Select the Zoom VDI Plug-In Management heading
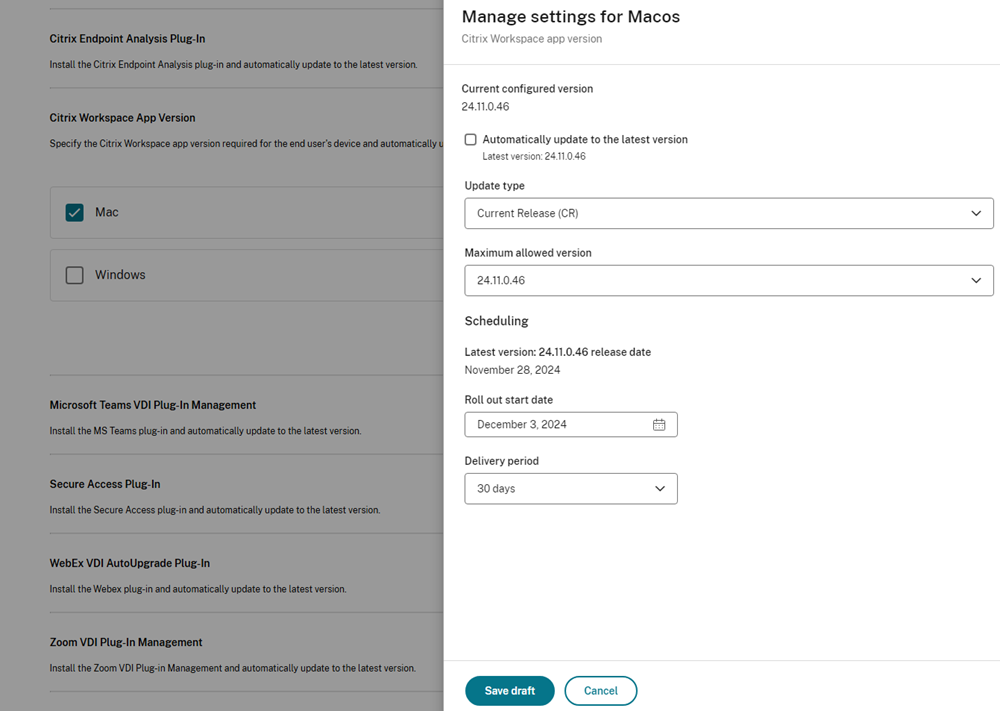 pos(126,642)
